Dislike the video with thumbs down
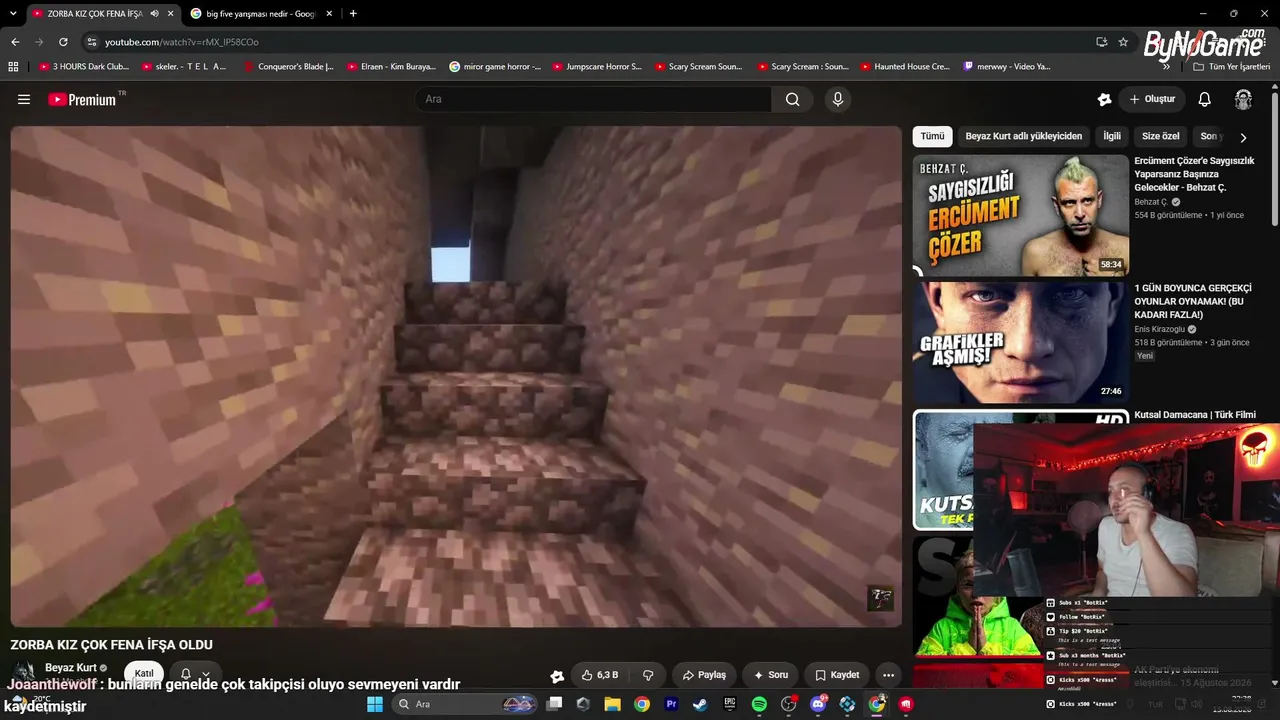The width and height of the screenshot is (1280, 720). tap(648, 675)
